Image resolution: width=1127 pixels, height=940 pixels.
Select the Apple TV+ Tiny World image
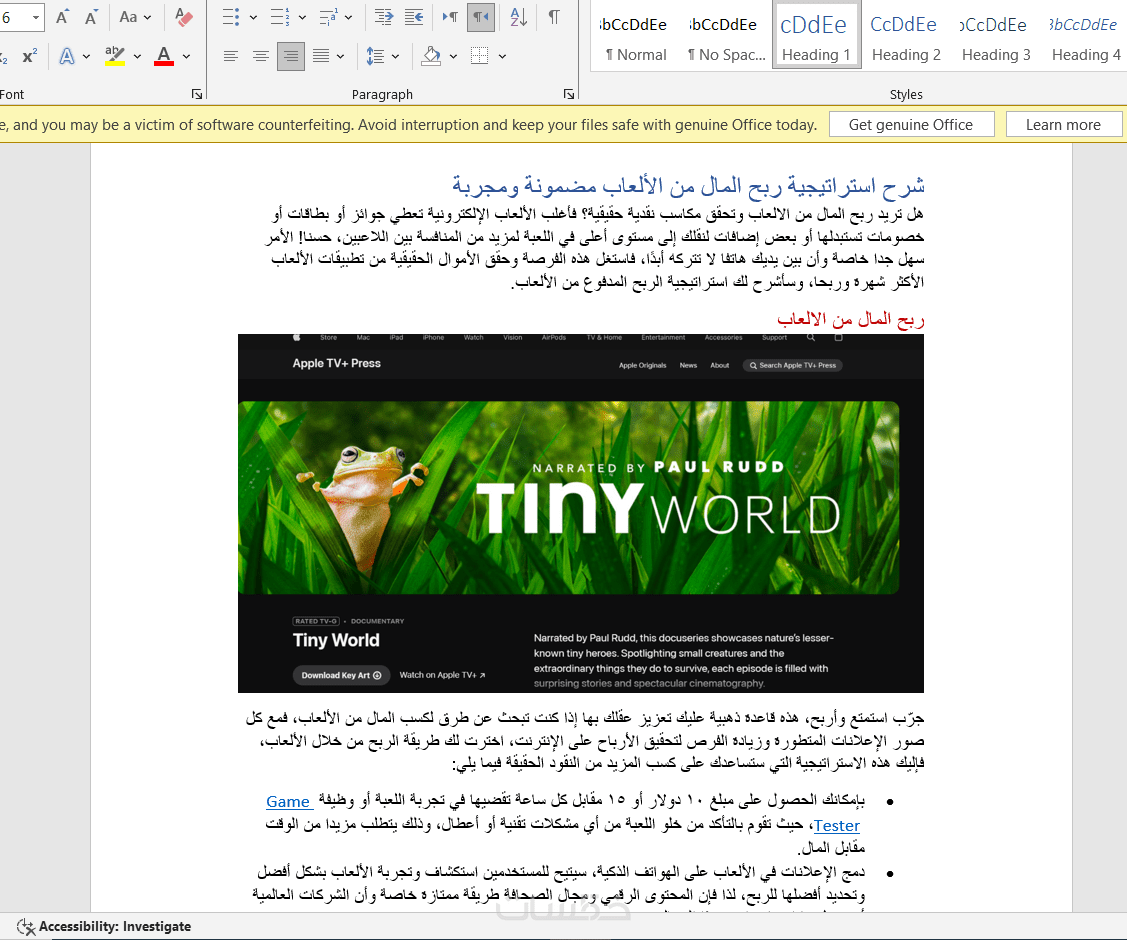click(x=581, y=513)
